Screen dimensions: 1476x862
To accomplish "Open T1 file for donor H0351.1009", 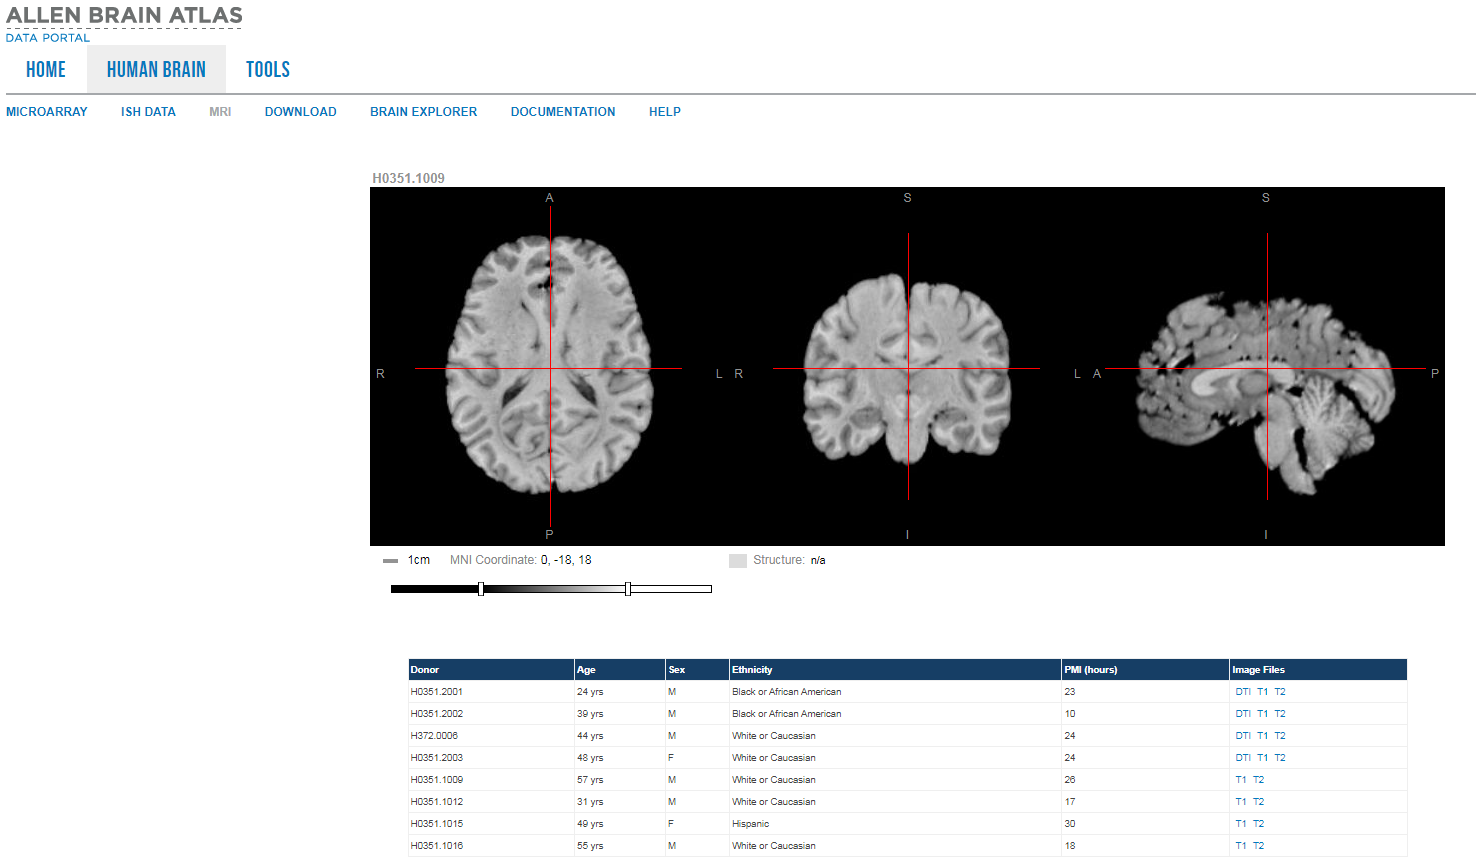I will pos(1241,780).
